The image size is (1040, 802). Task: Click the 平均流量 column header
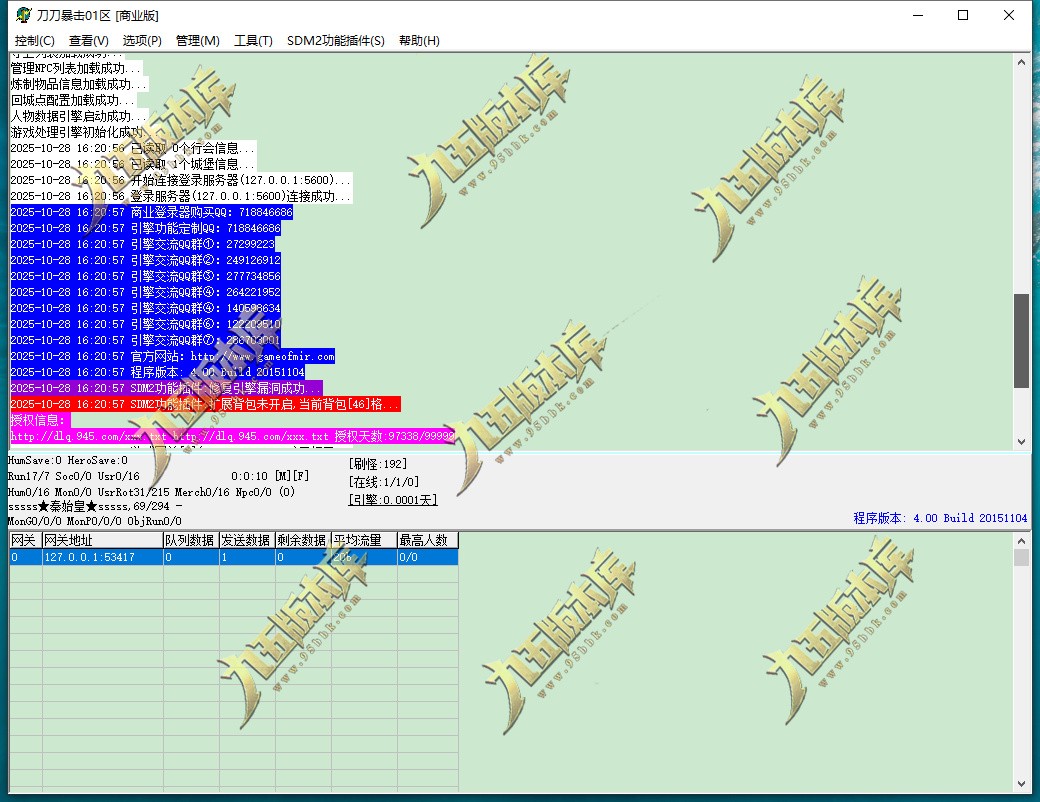[x=363, y=540]
